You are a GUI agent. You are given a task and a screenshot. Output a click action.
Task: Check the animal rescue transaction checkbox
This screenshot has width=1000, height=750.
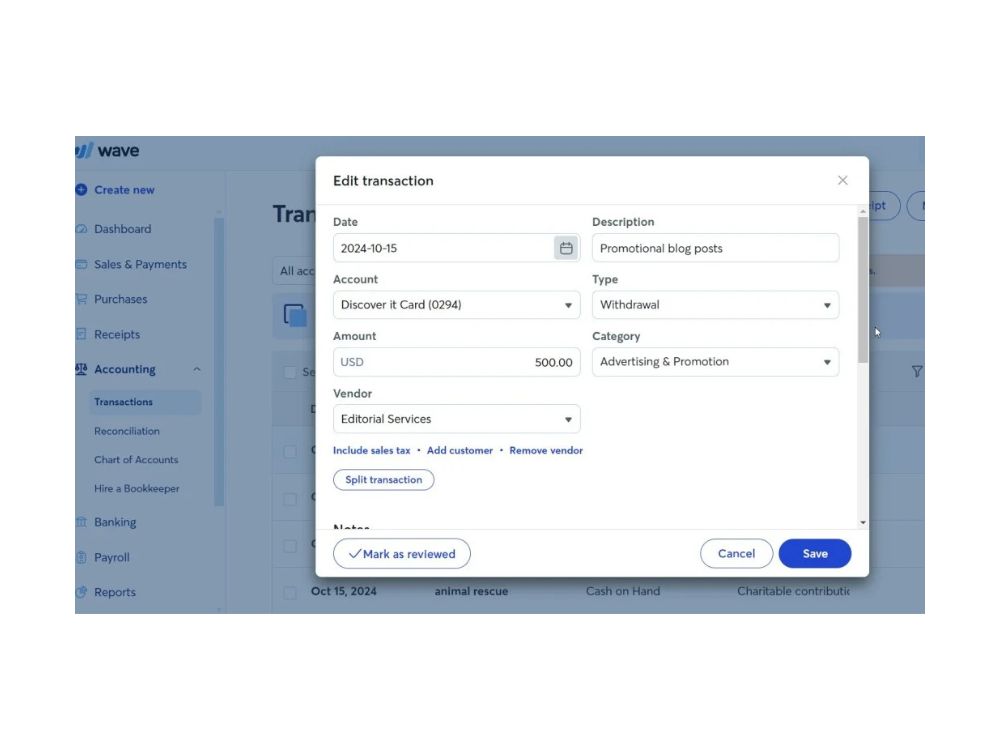290,592
